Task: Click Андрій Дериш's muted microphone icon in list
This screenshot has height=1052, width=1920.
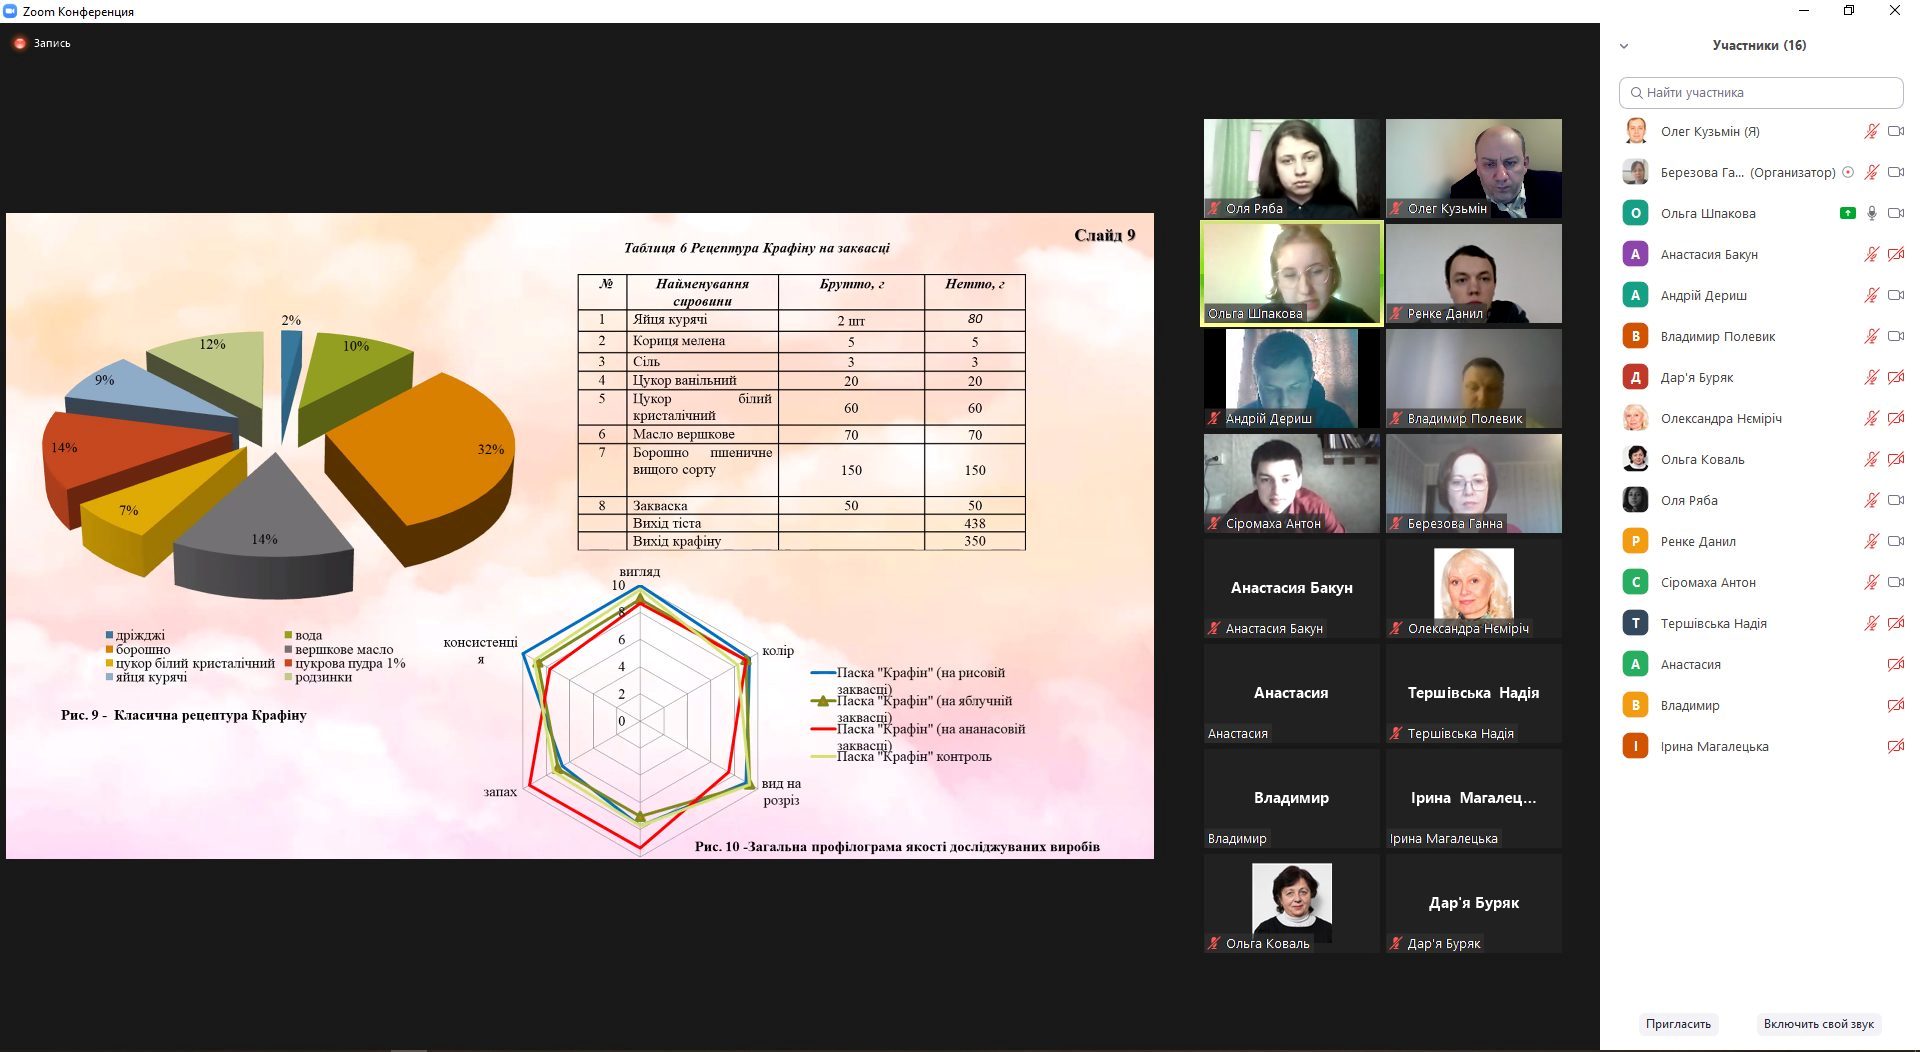Action: click(x=1871, y=295)
